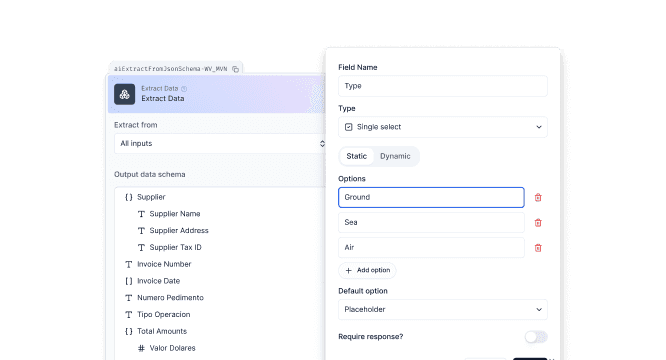Click object icon beside Total Amounts

(x=129, y=331)
